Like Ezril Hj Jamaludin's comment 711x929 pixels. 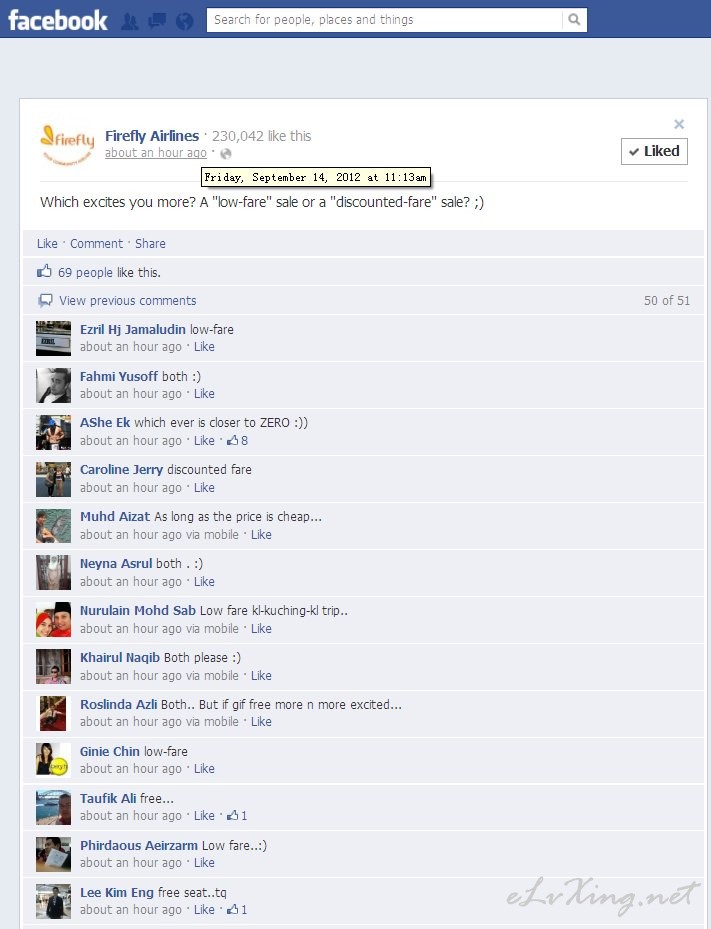click(204, 347)
